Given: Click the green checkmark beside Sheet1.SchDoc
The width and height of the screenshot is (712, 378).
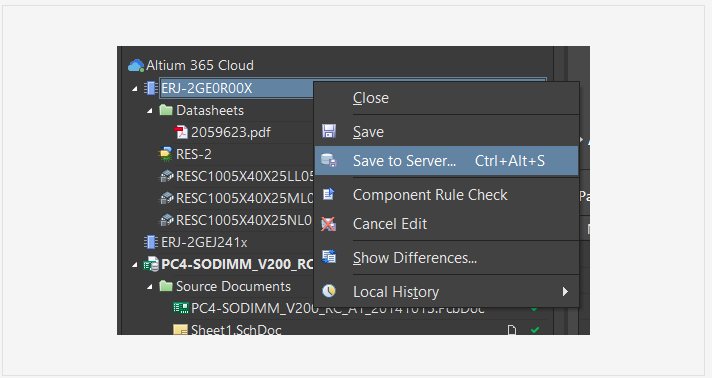Looking at the screenshot, I should pos(535,330).
